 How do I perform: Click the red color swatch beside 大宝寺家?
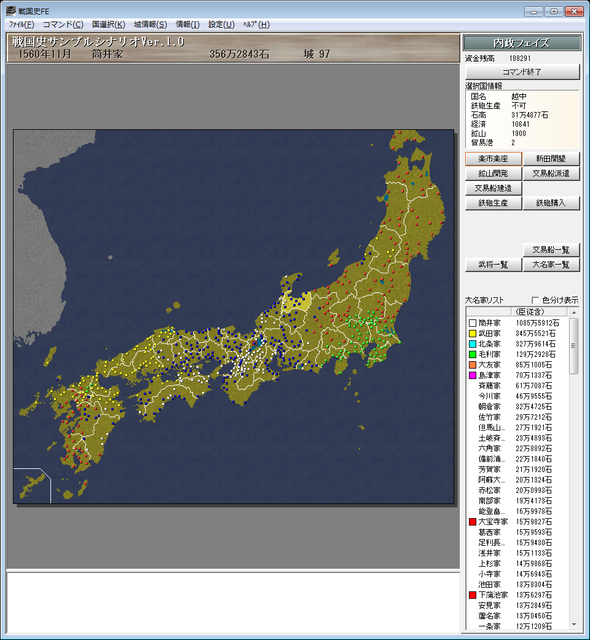point(472,522)
